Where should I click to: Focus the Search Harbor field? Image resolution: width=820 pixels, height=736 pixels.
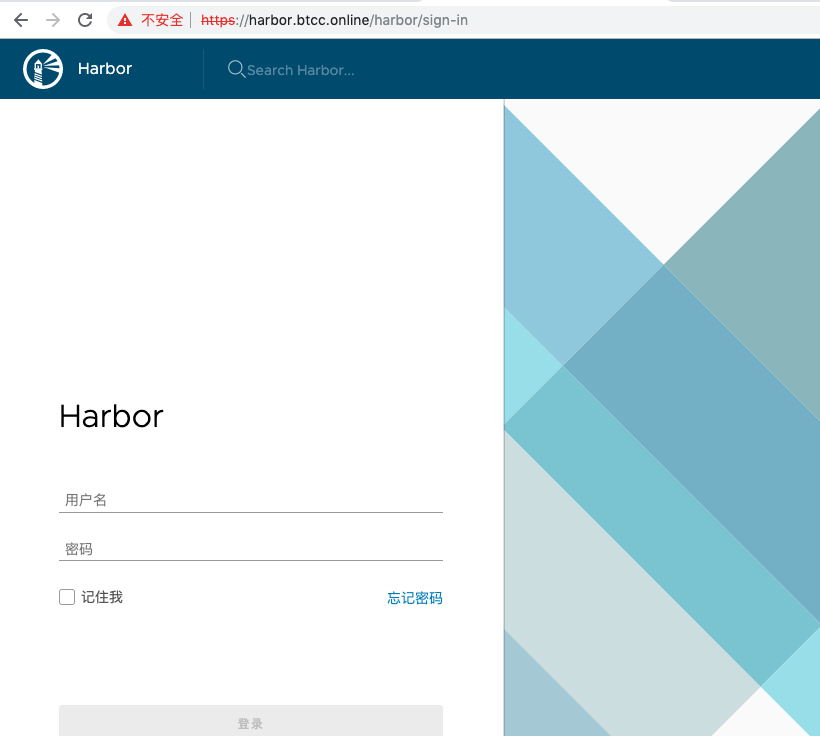[x=301, y=70]
